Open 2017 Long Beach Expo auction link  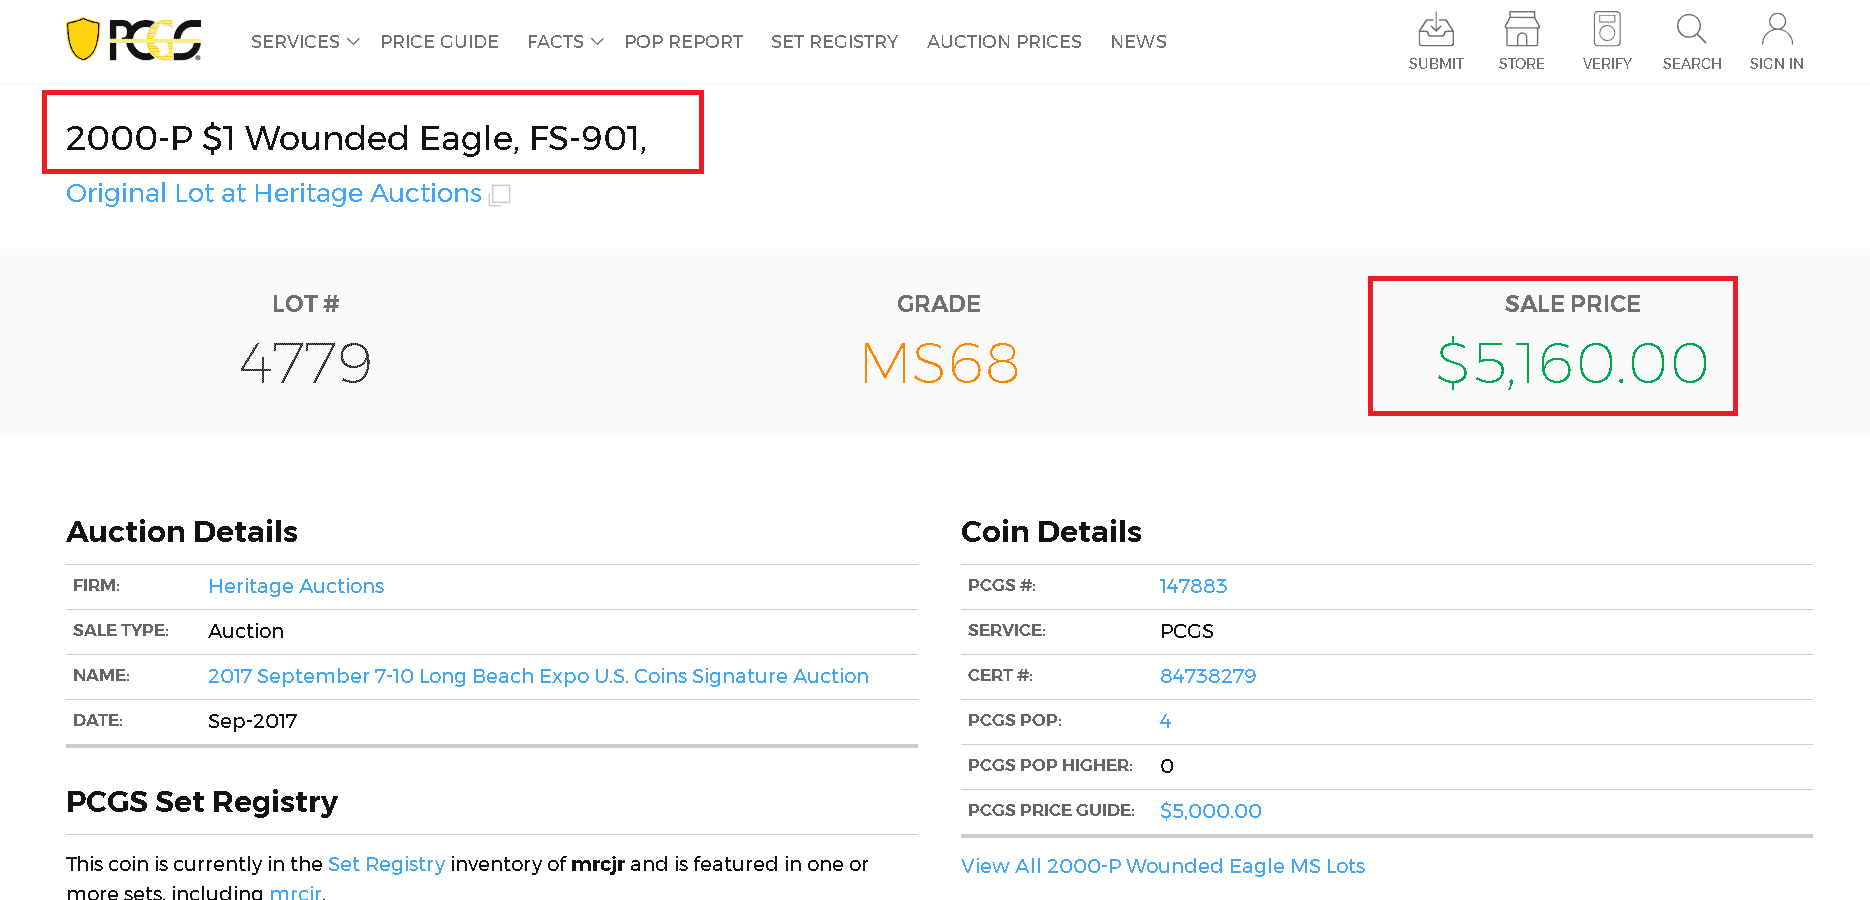tap(538, 676)
